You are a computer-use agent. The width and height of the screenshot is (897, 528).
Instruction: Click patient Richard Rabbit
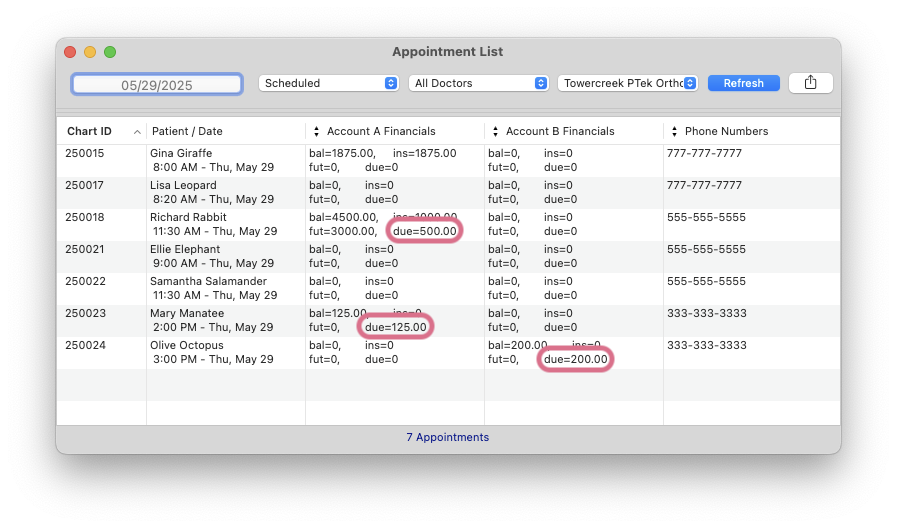click(188, 217)
